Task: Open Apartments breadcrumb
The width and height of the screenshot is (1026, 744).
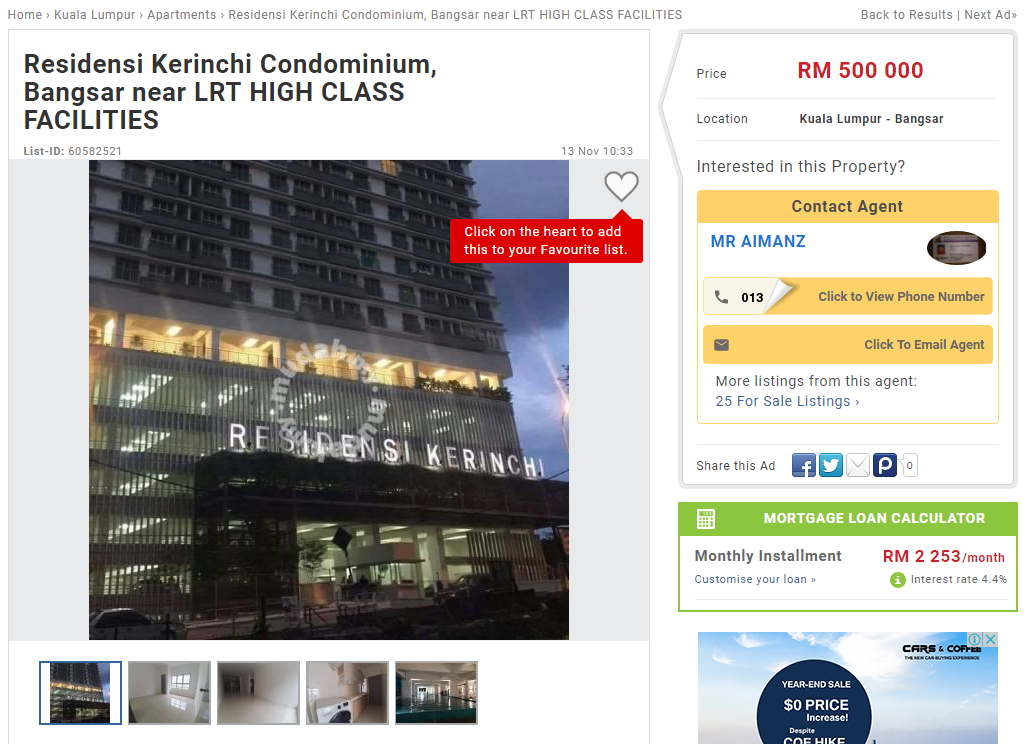Action: pyautogui.click(x=181, y=14)
